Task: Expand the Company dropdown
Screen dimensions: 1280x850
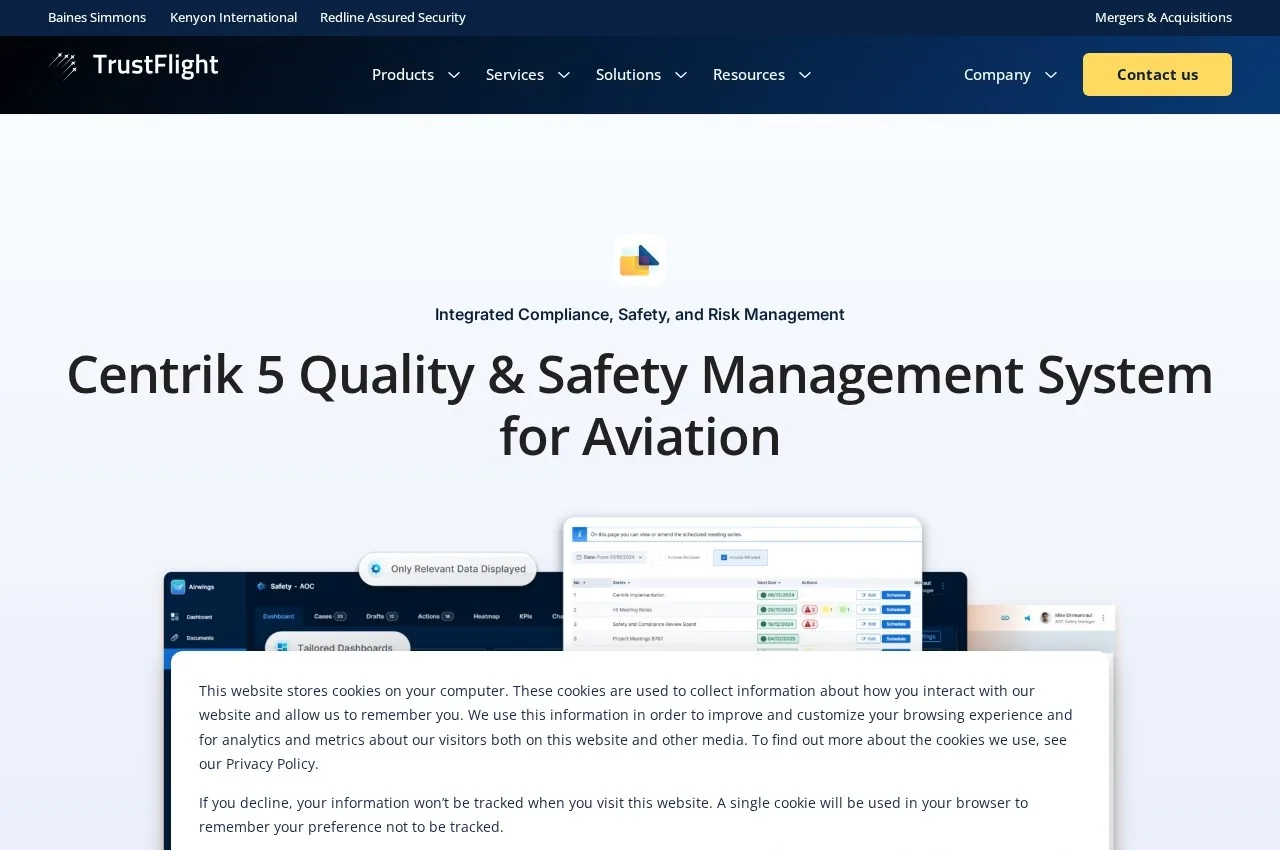Action: coord(1011,75)
